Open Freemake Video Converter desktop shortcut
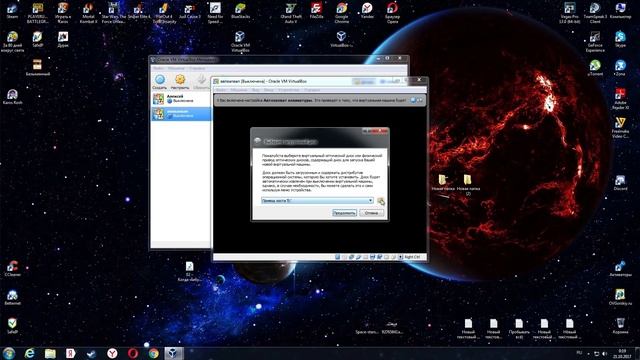 click(620, 127)
